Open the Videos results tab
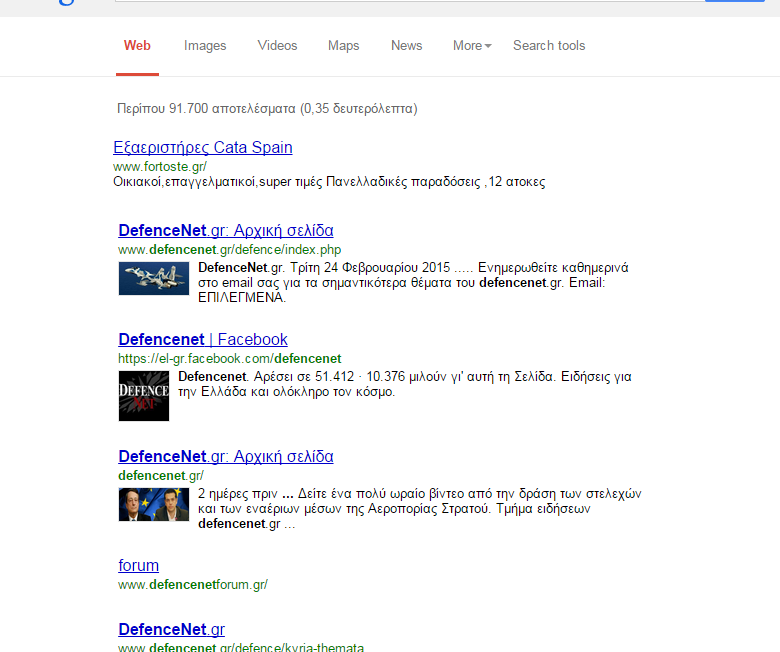The height and width of the screenshot is (652, 780). (277, 46)
